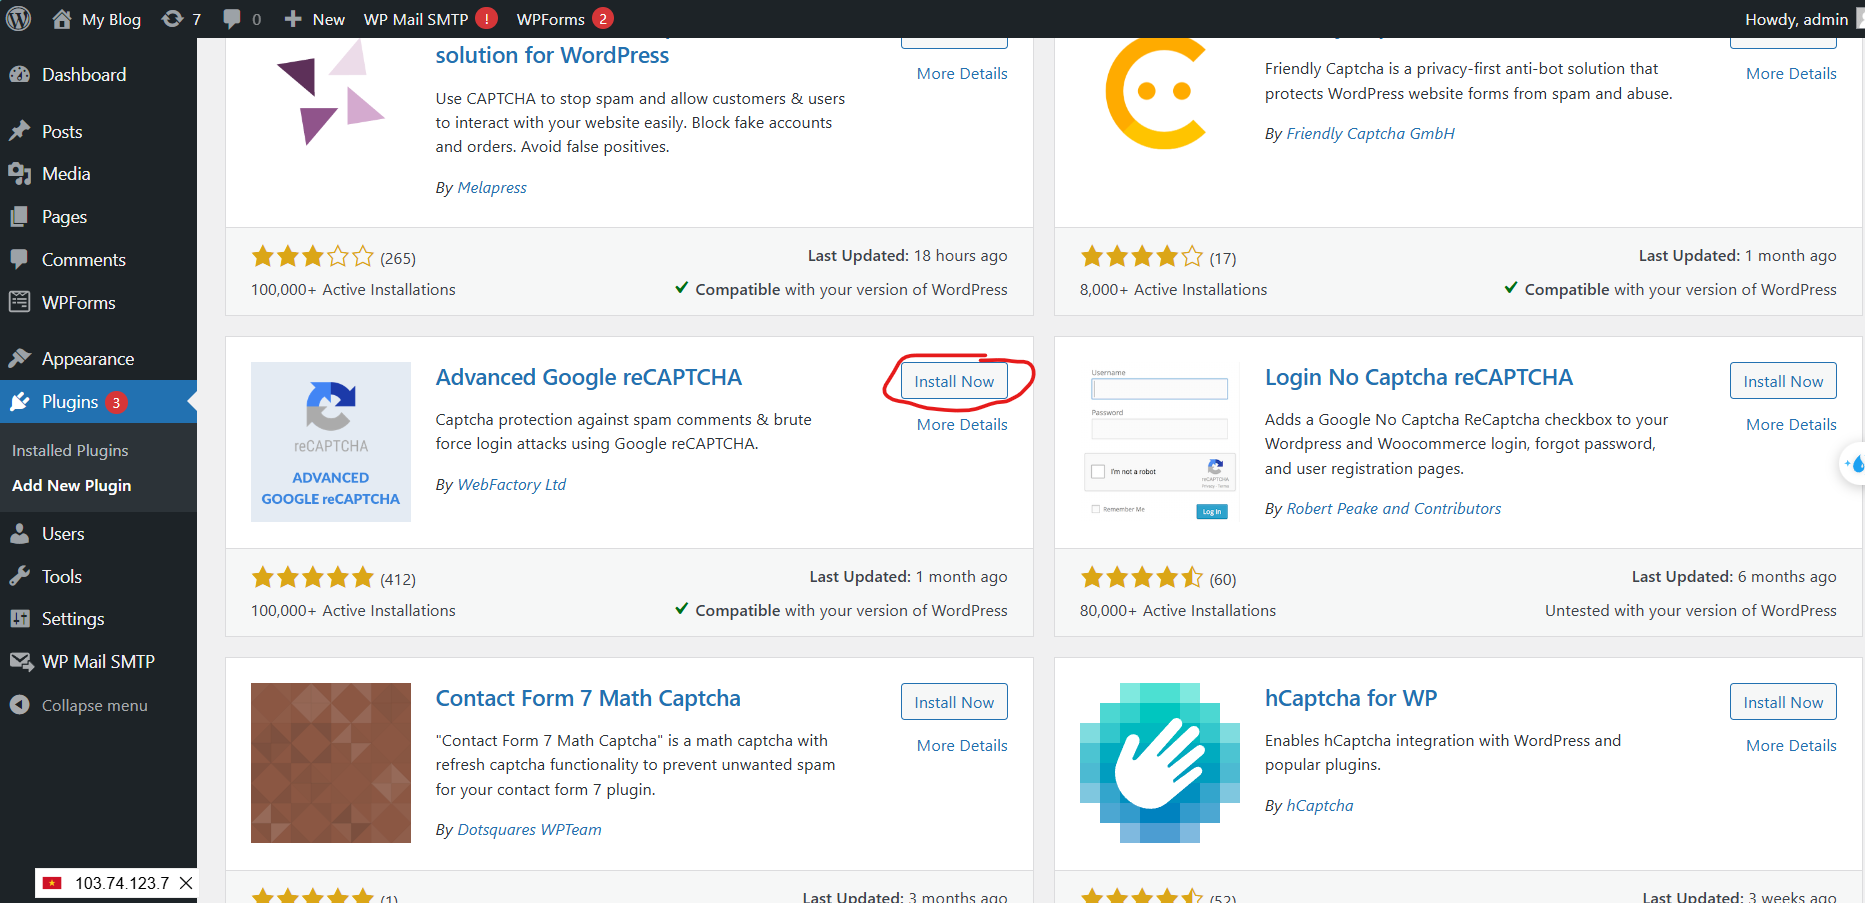Click the Plugins plug icon

tap(20, 402)
